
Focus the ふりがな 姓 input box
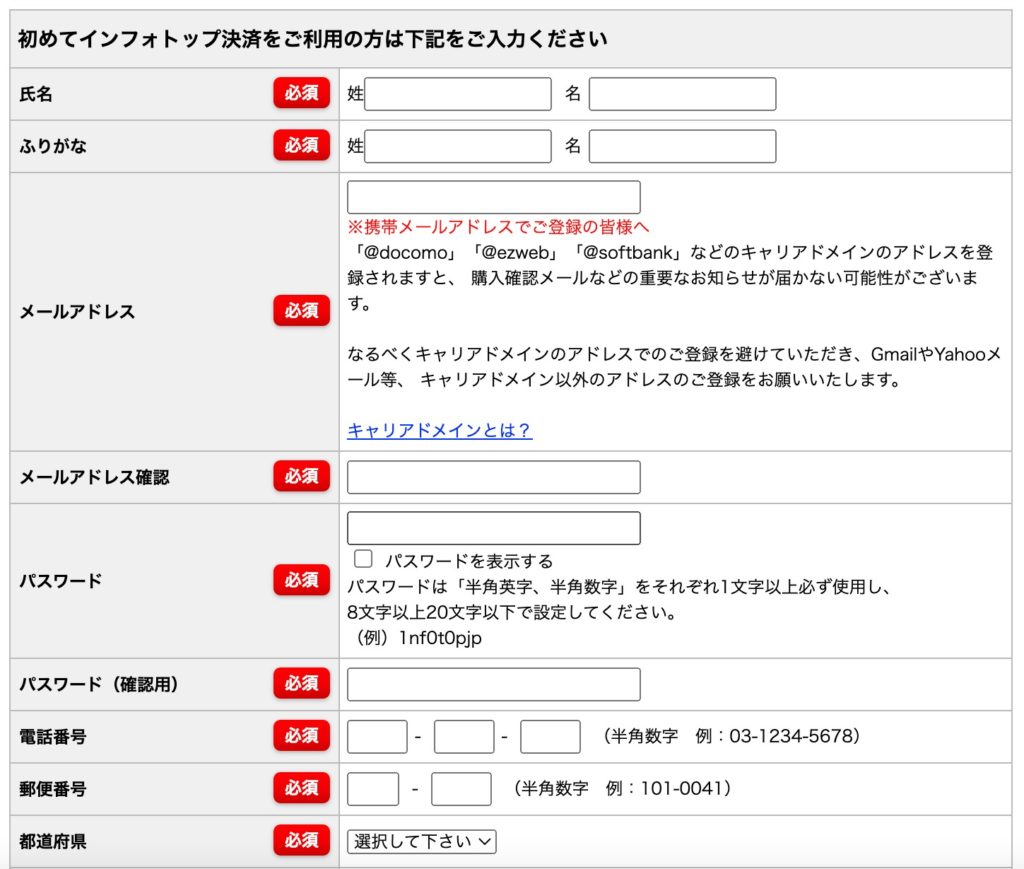457,146
